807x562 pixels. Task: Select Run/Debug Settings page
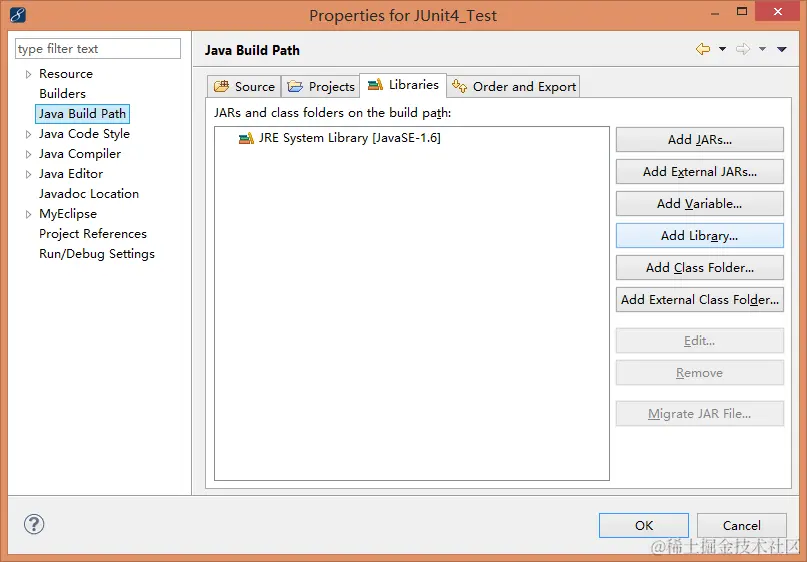tap(97, 254)
